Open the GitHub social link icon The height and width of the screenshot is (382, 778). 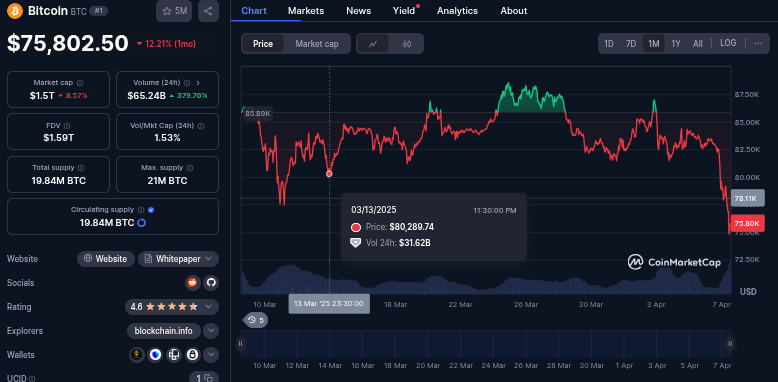coord(211,283)
